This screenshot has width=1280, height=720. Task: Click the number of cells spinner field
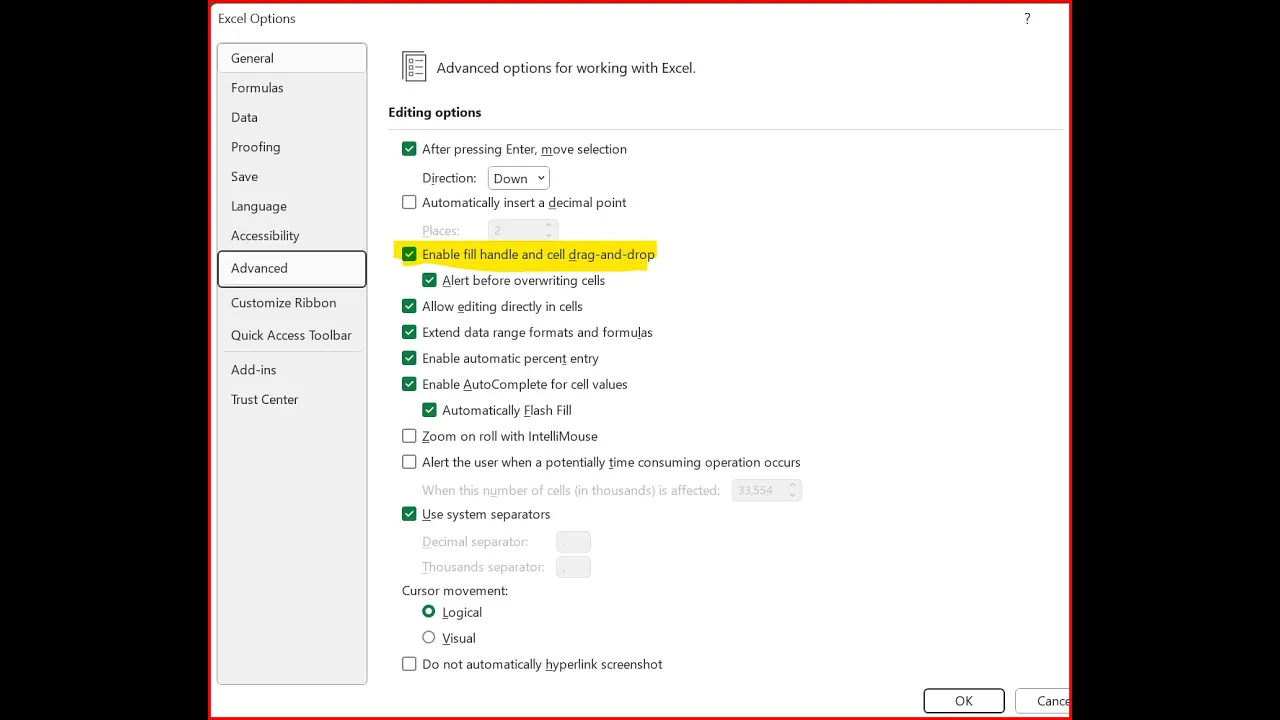[x=767, y=490]
